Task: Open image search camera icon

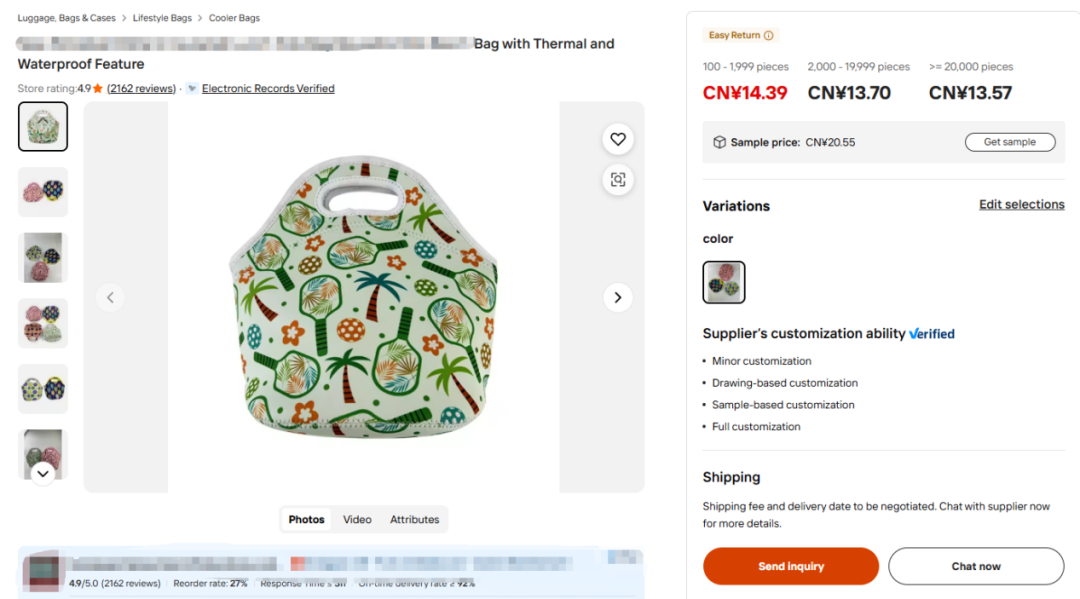Action: click(x=618, y=180)
